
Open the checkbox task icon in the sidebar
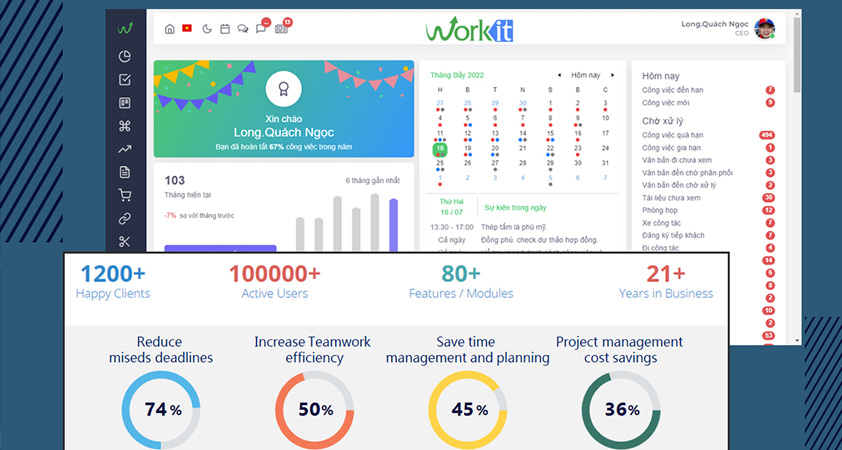point(125,80)
